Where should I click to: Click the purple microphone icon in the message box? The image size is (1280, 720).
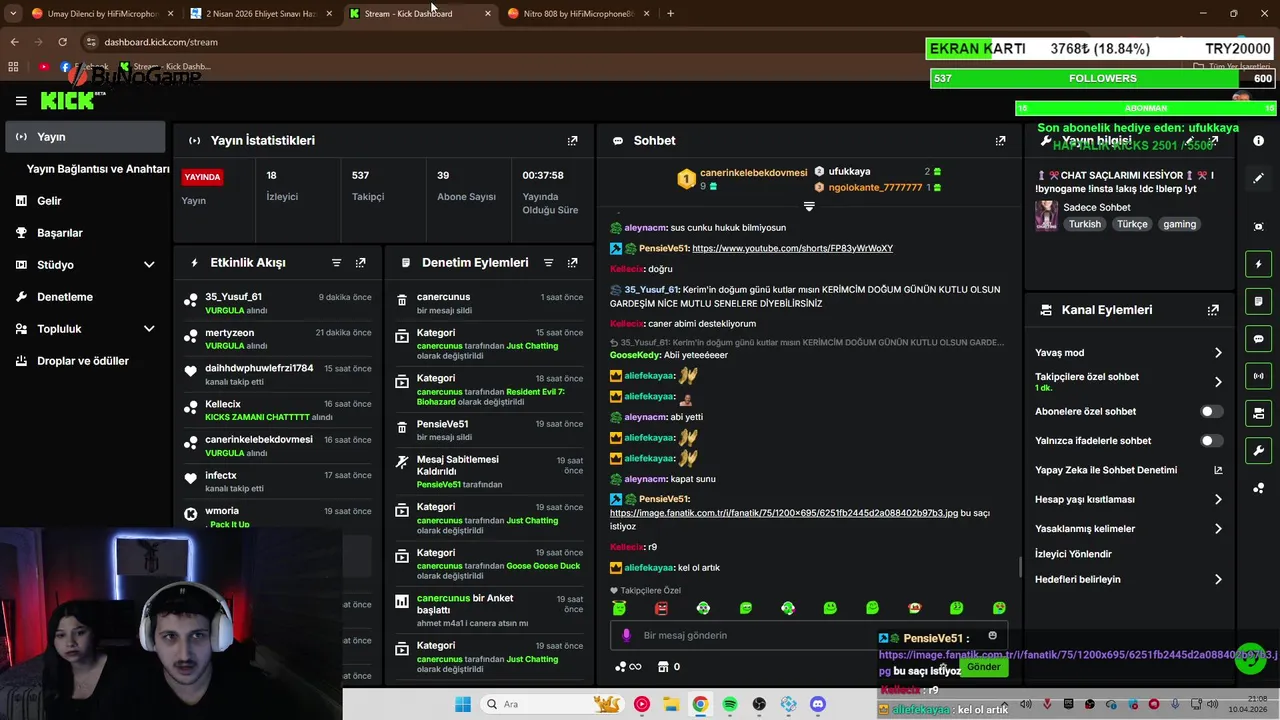tap(627, 635)
